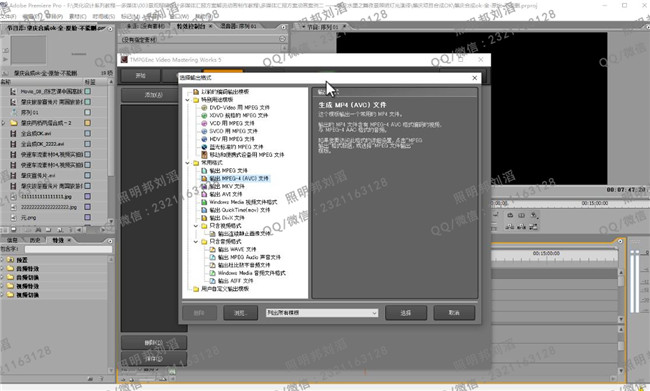Collapse the 只含音频格式 subfolder
The height and width of the screenshot is (391, 650).
pos(196,242)
